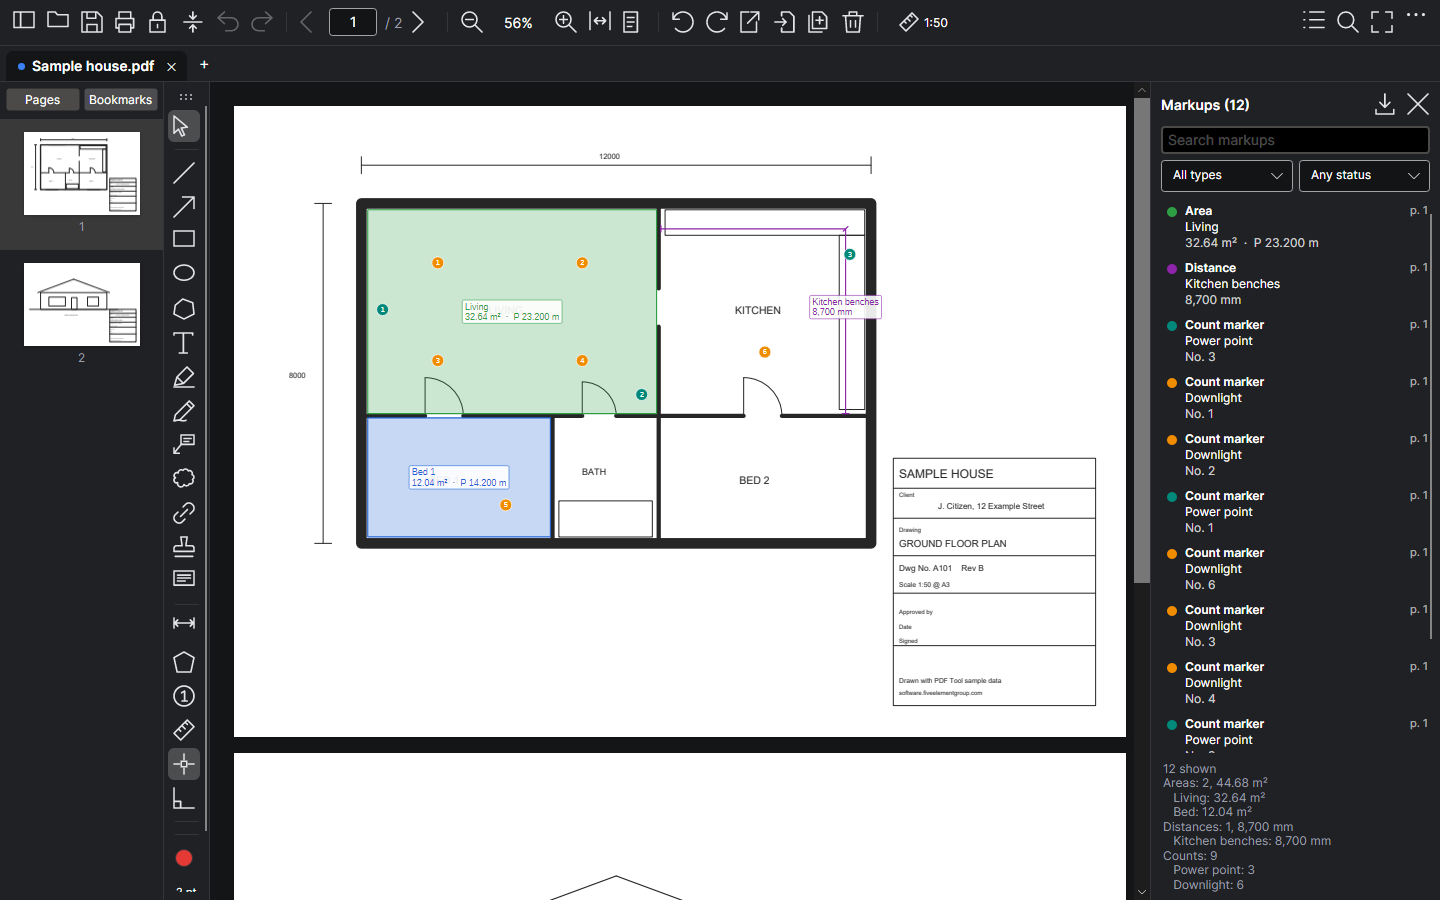Pick the Rectangle shape tool
This screenshot has width=1440, height=900.
click(184, 239)
